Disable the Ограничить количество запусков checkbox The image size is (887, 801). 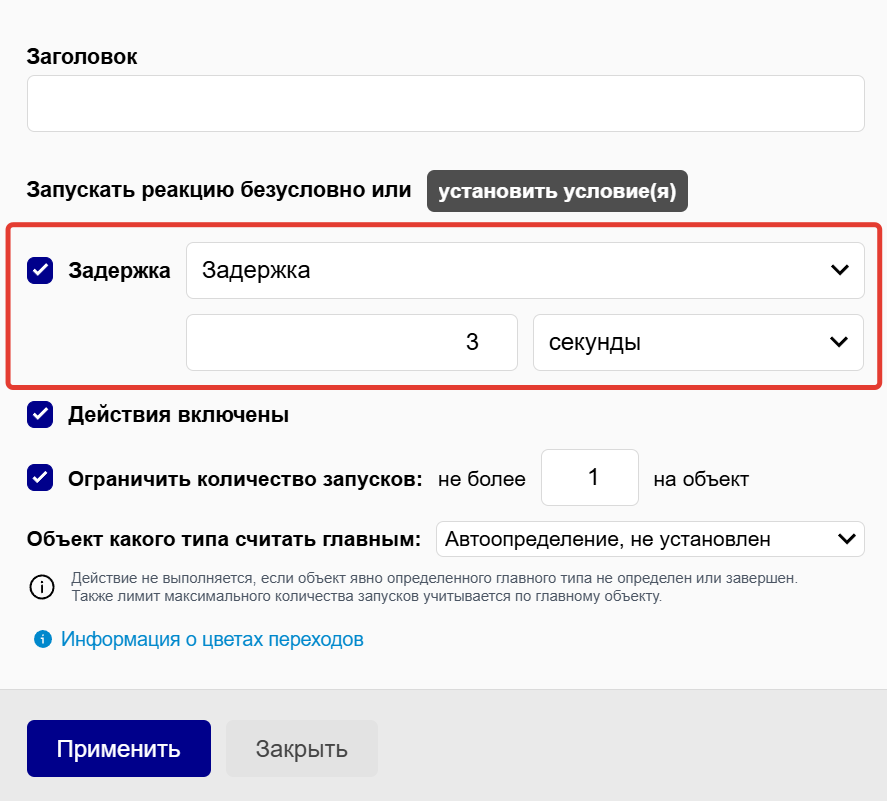40,478
